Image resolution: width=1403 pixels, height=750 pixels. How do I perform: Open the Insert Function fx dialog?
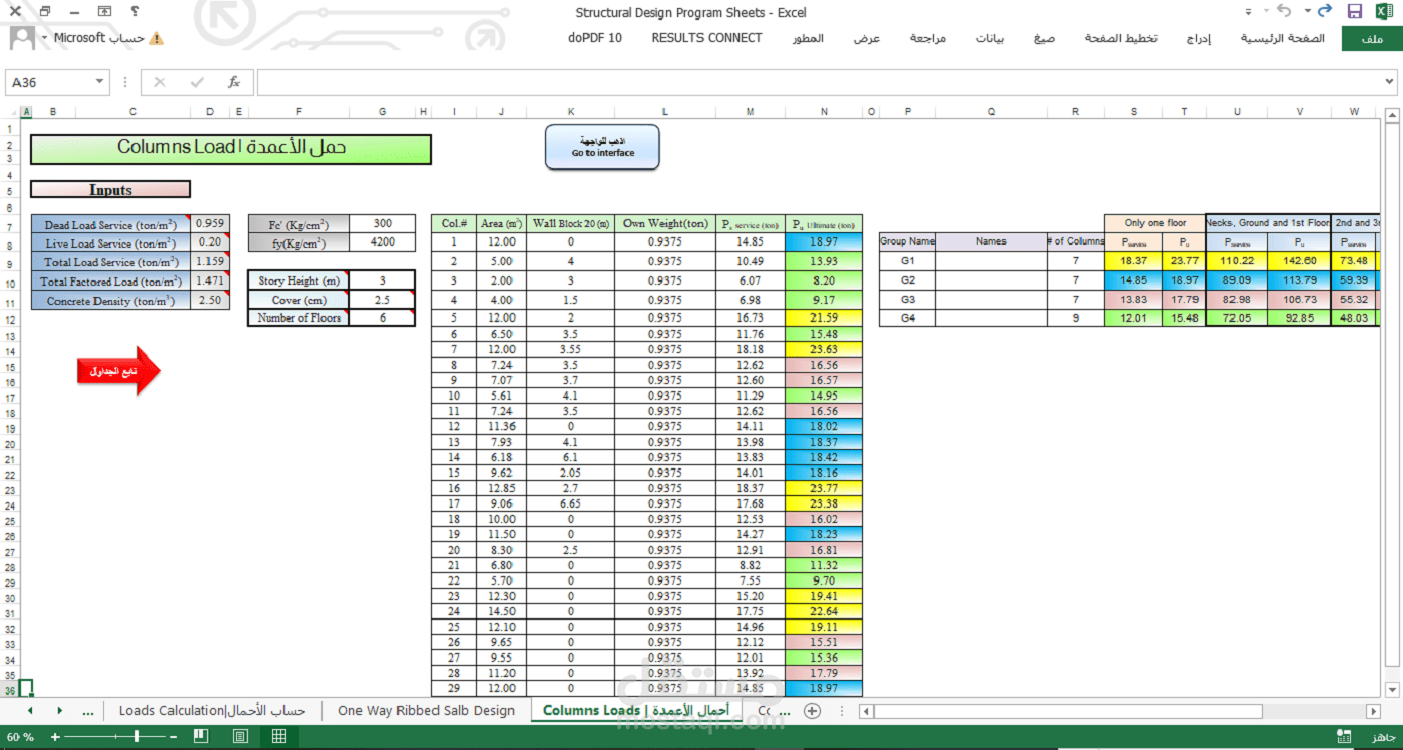pos(234,82)
